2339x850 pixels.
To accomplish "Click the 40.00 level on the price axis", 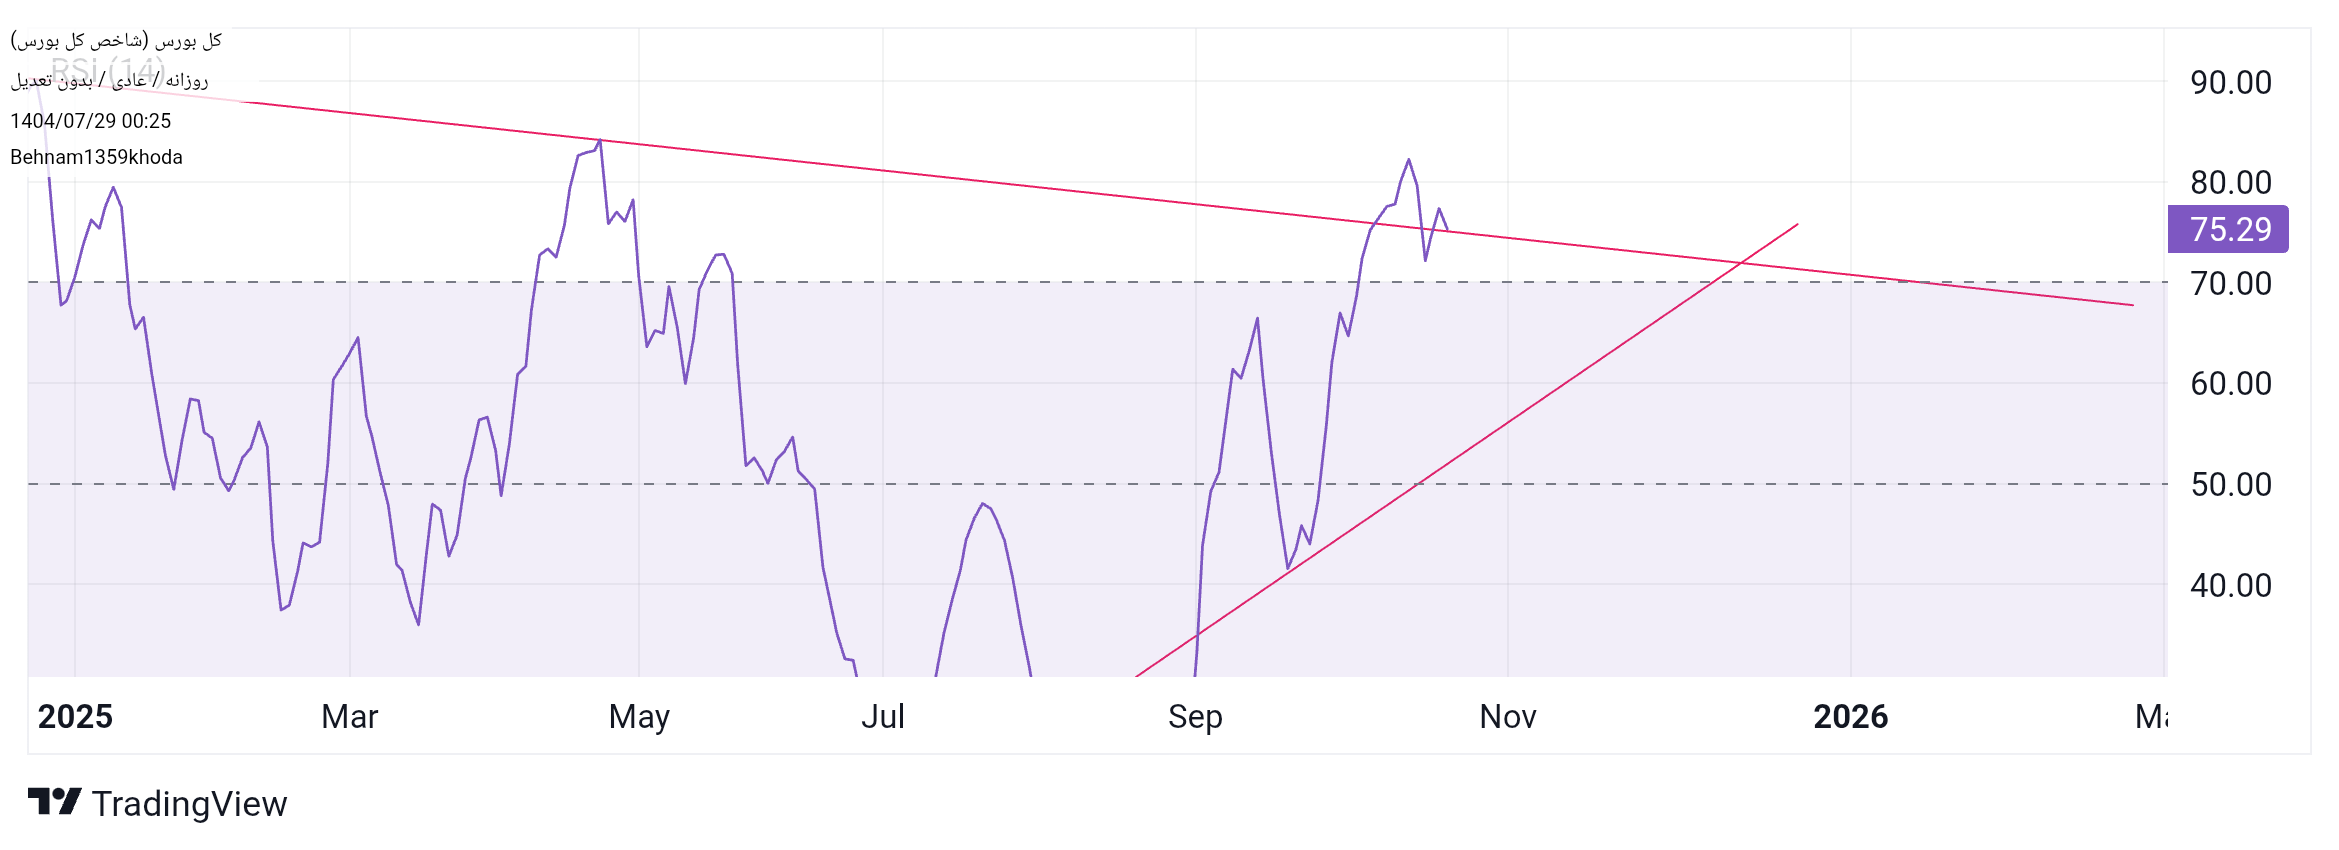I will [2230, 585].
